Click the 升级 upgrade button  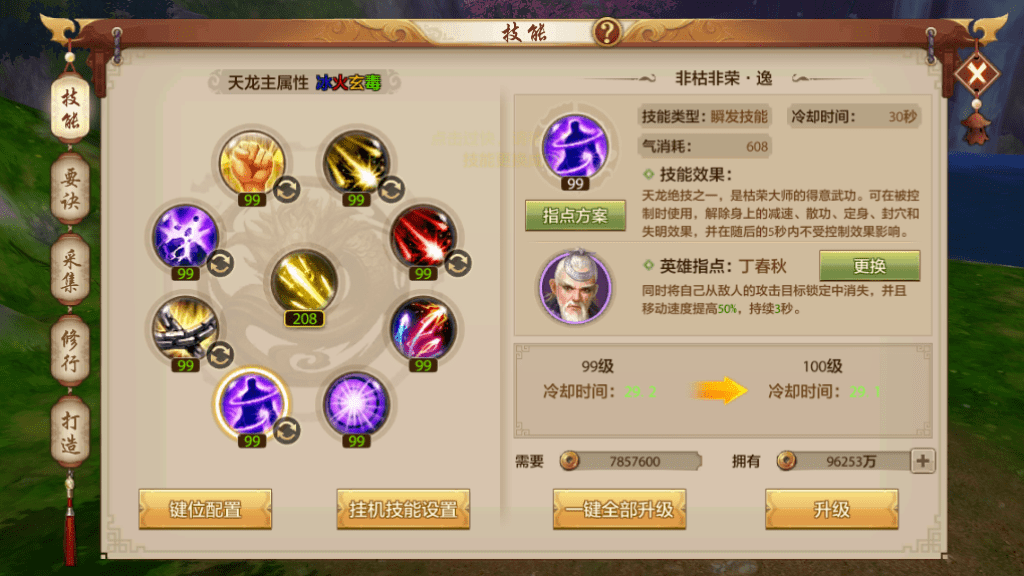831,509
